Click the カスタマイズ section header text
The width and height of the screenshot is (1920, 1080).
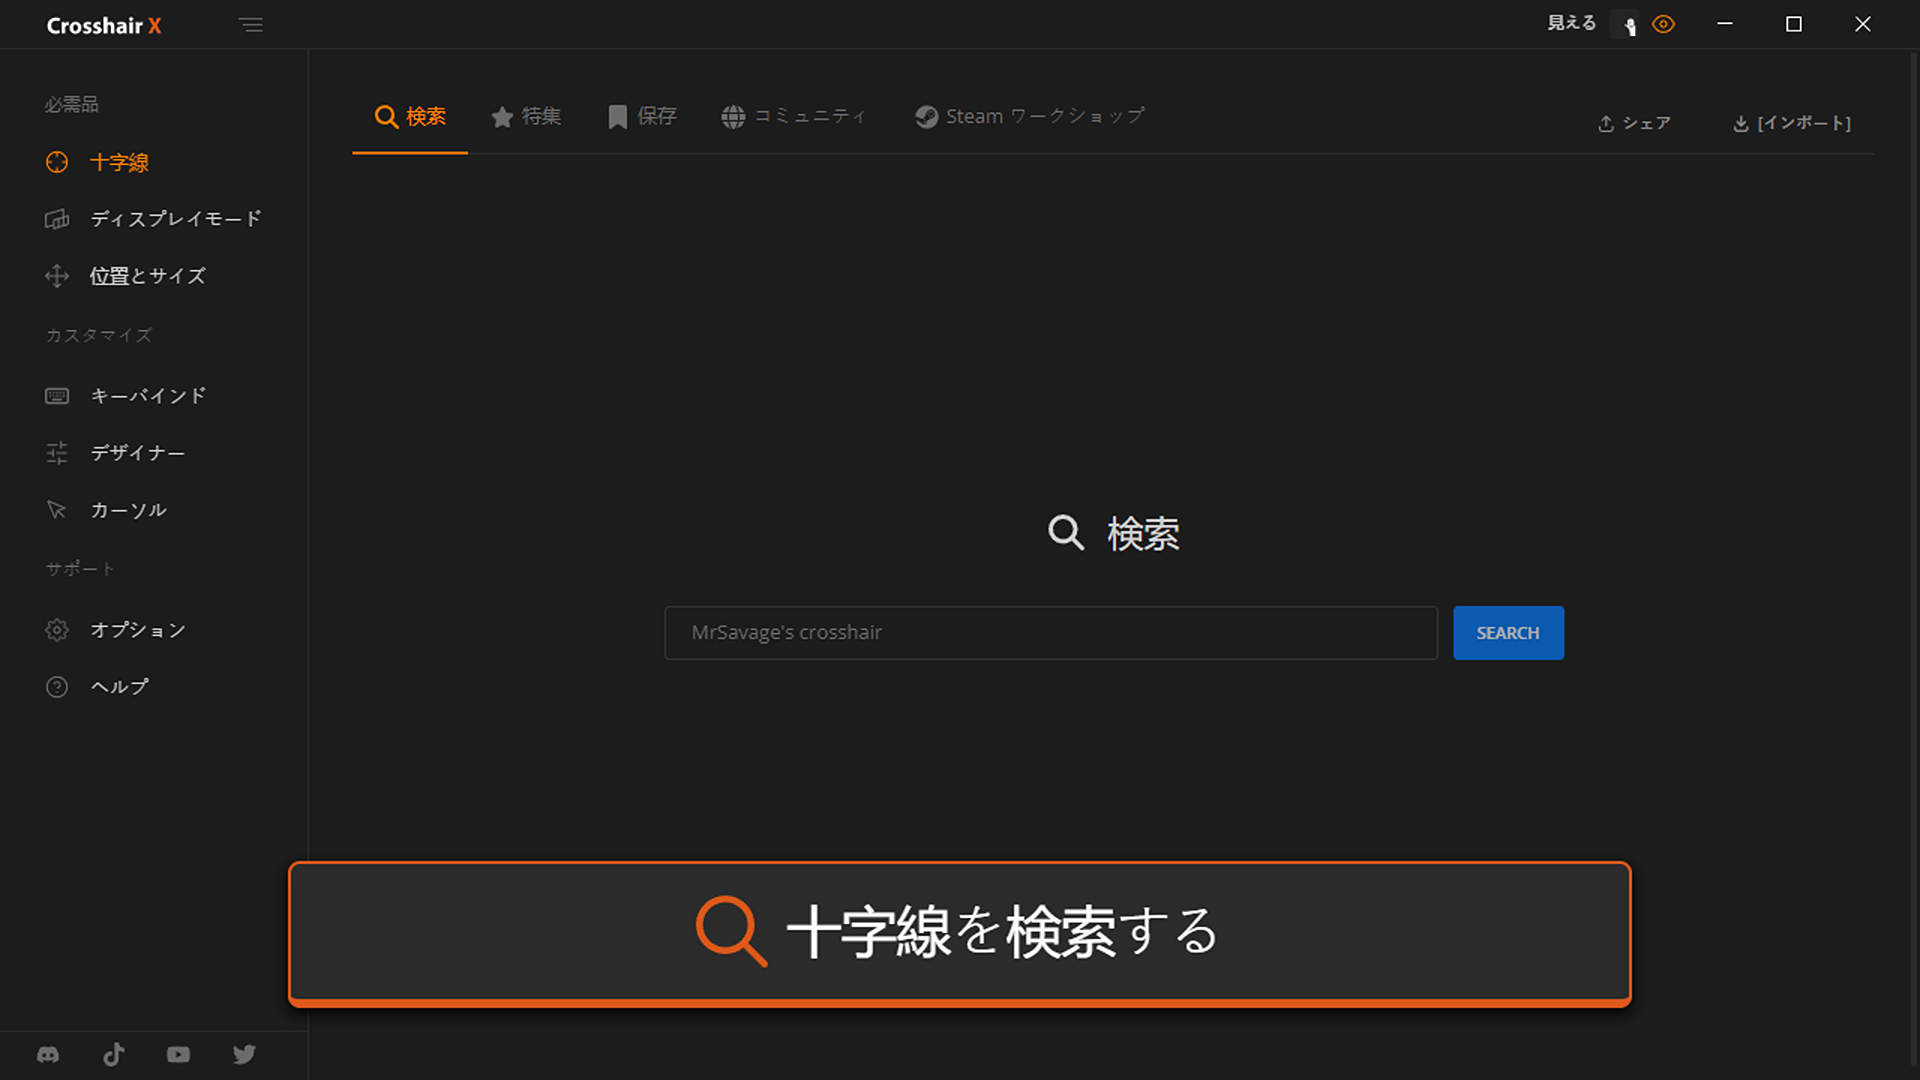pos(99,335)
